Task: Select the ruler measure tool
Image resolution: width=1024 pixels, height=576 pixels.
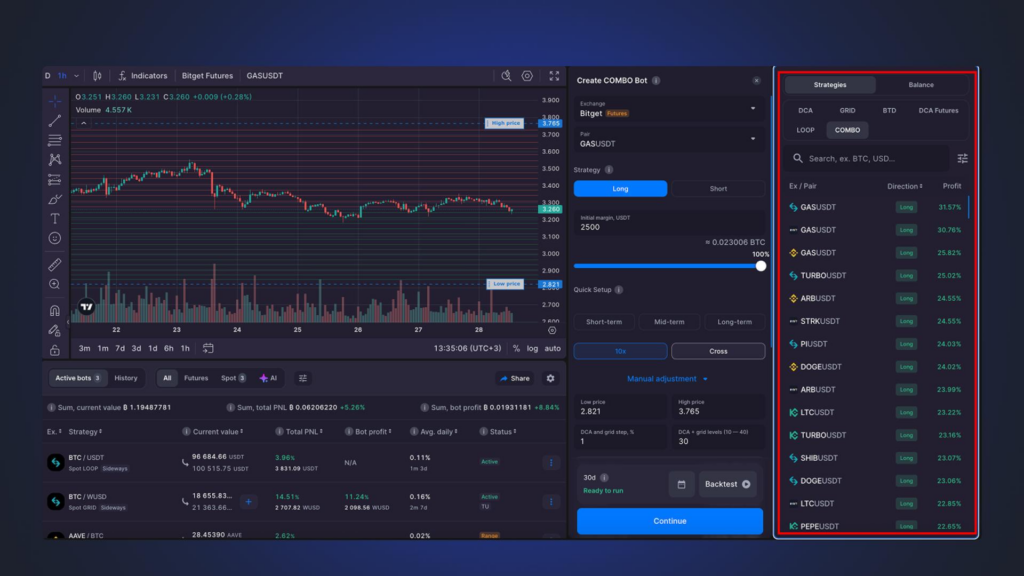Action: click(55, 264)
